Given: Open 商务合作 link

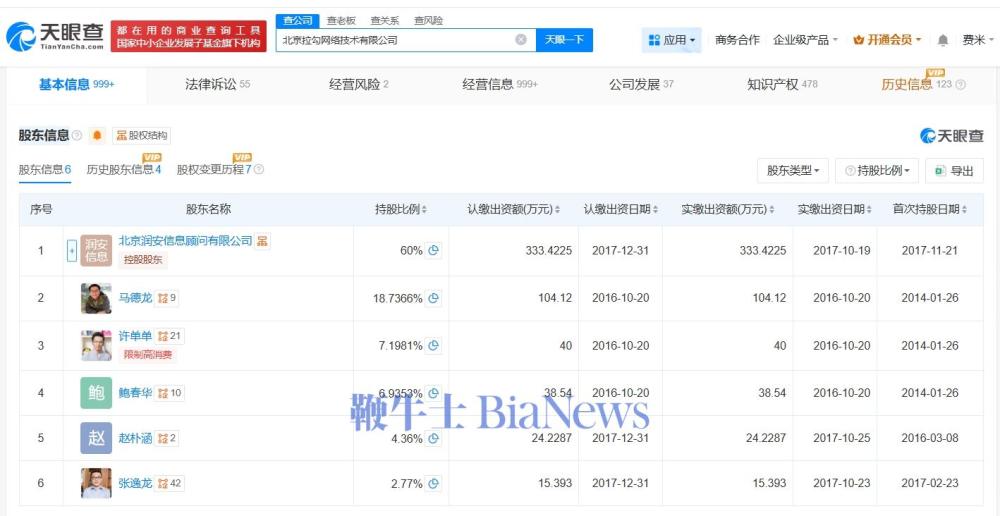Looking at the screenshot, I should (x=737, y=40).
